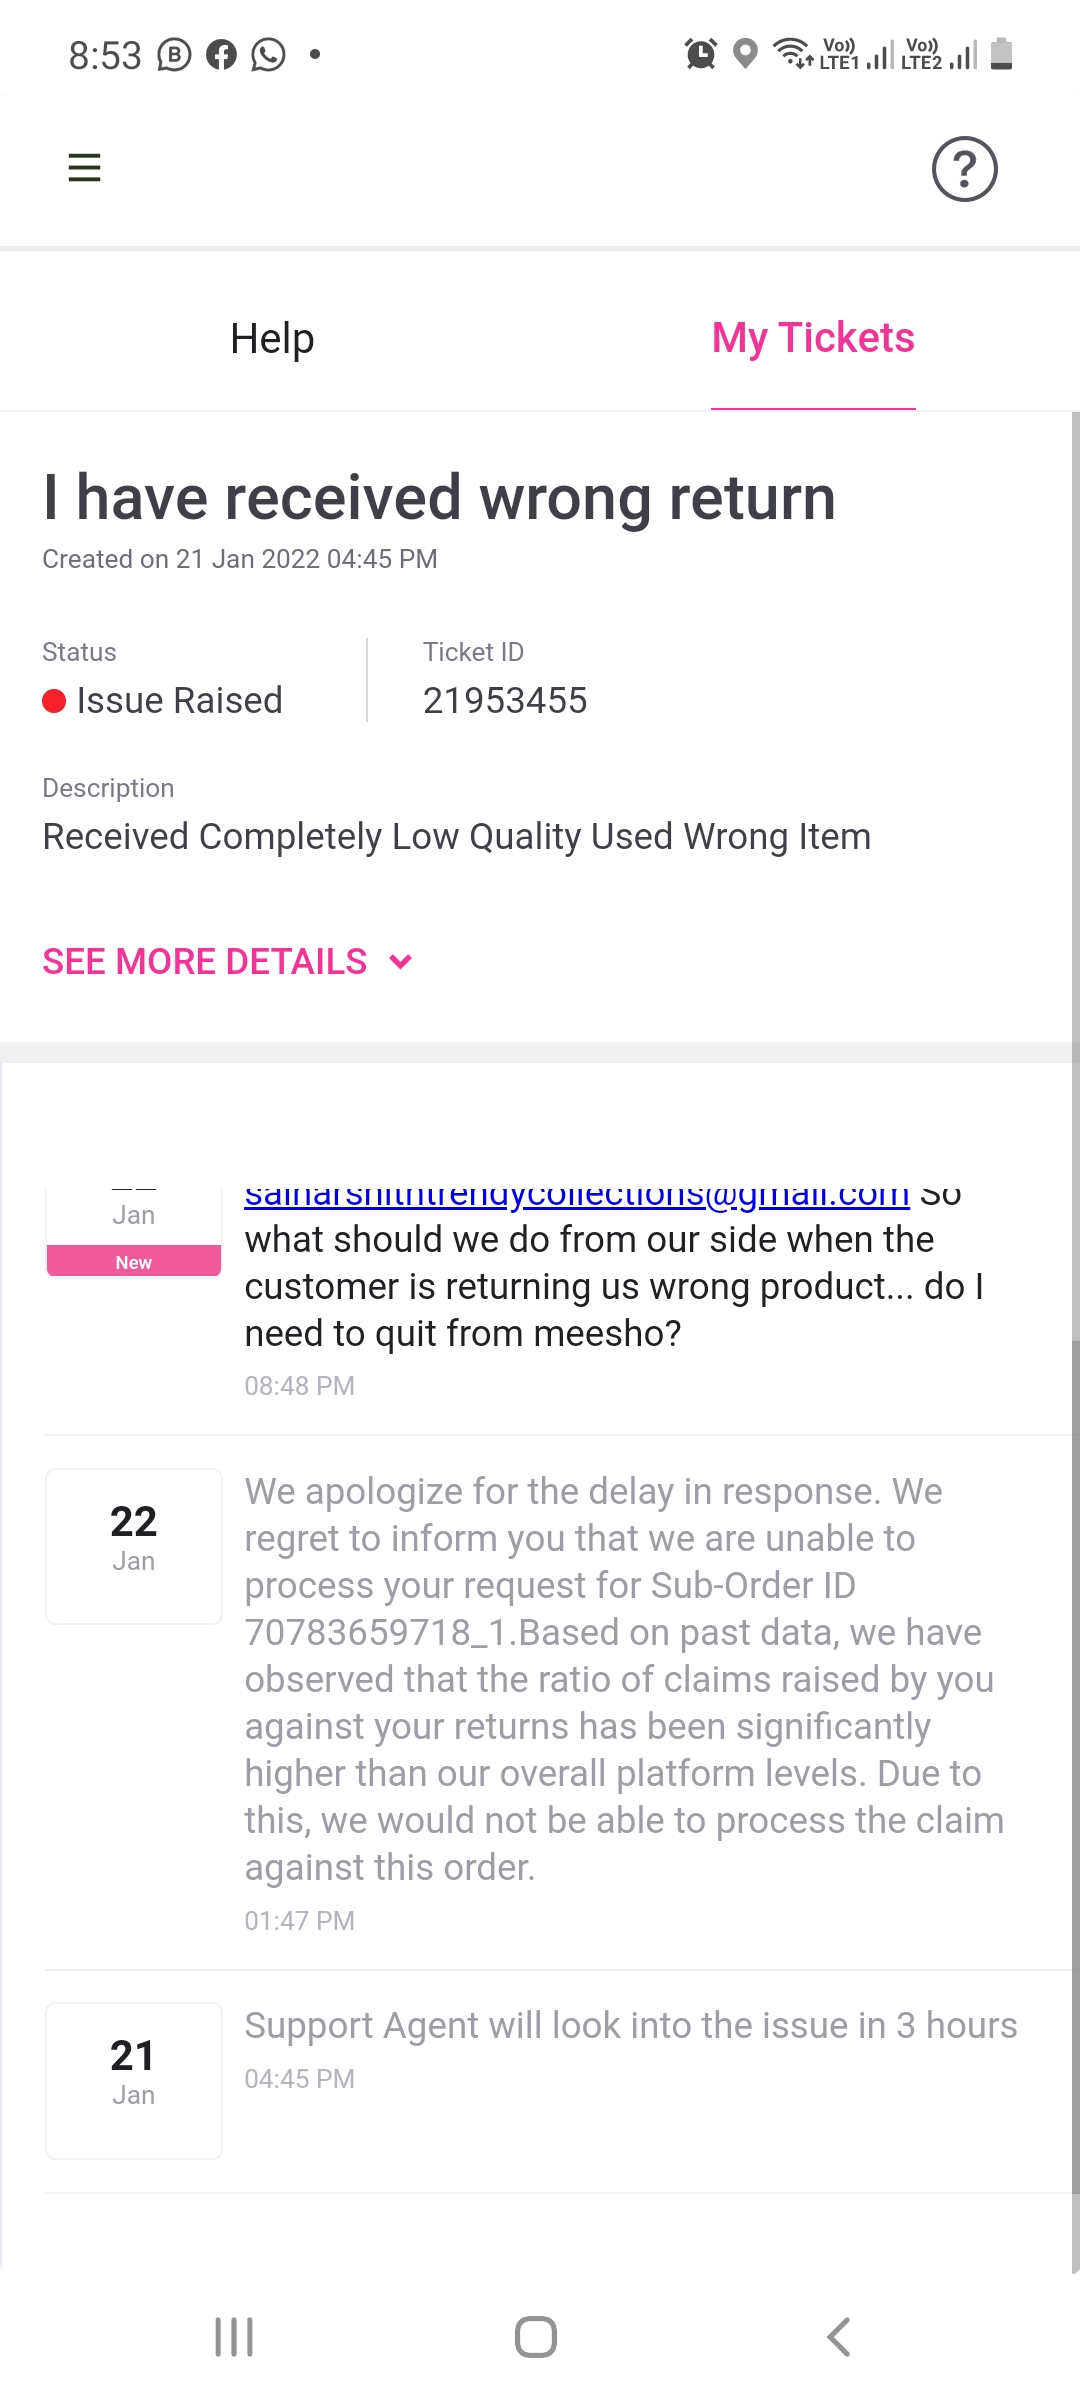Open the gmail address link in message

tap(576, 1196)
